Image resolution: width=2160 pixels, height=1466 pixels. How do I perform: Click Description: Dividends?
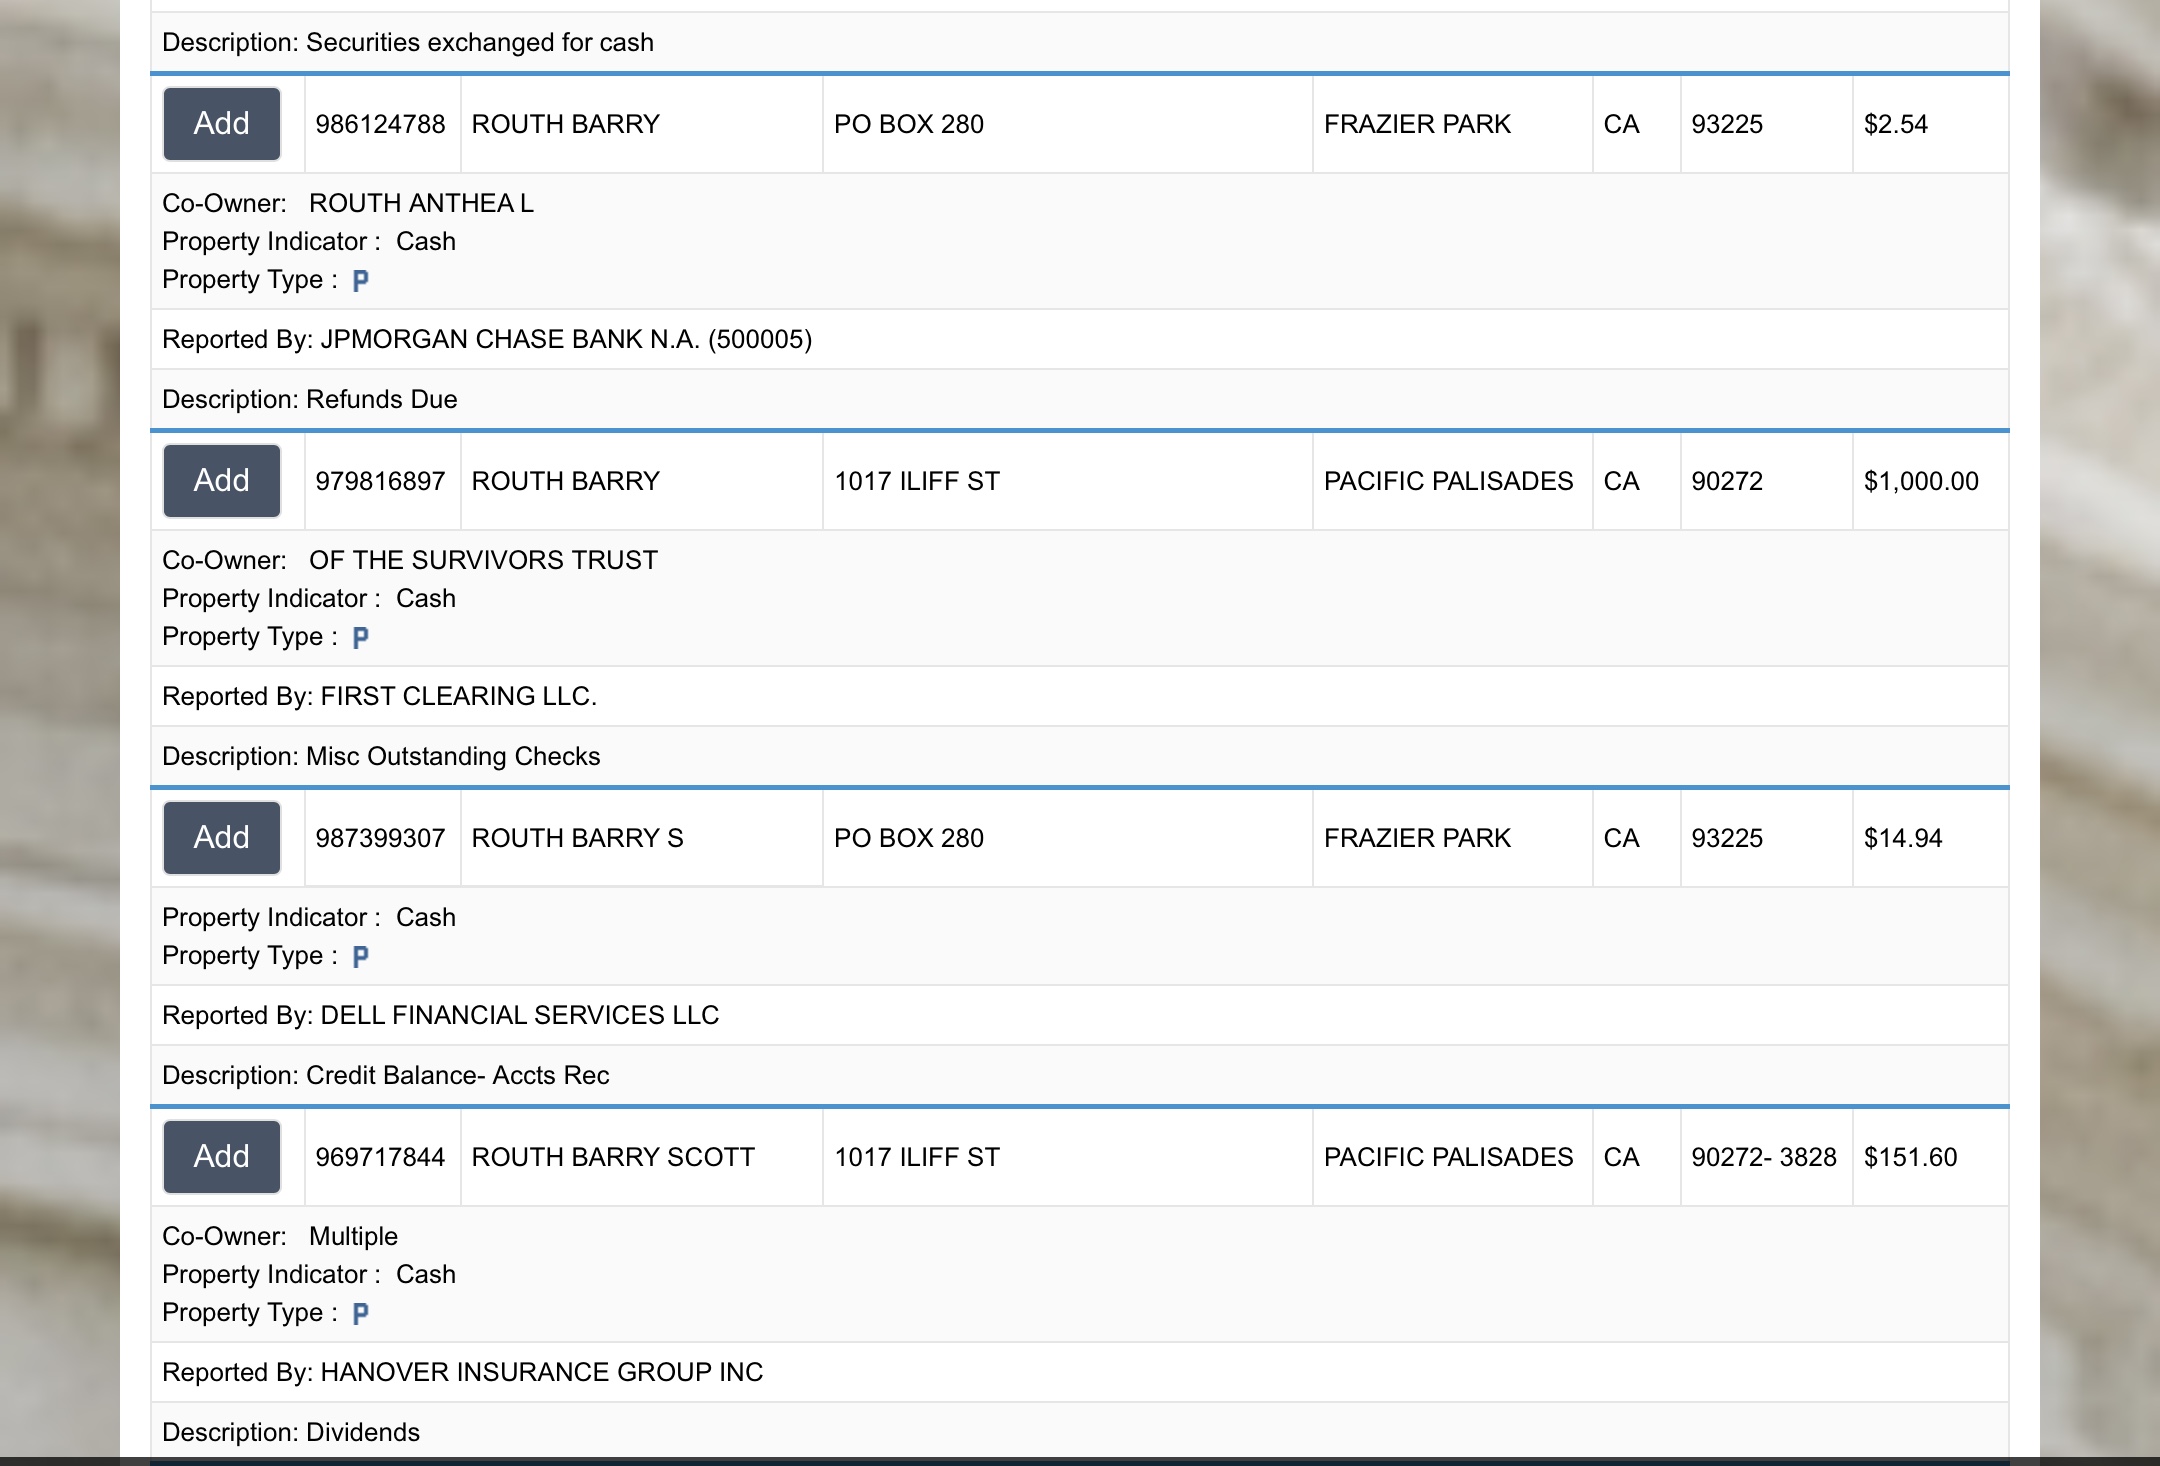(x=291, y=1432)
